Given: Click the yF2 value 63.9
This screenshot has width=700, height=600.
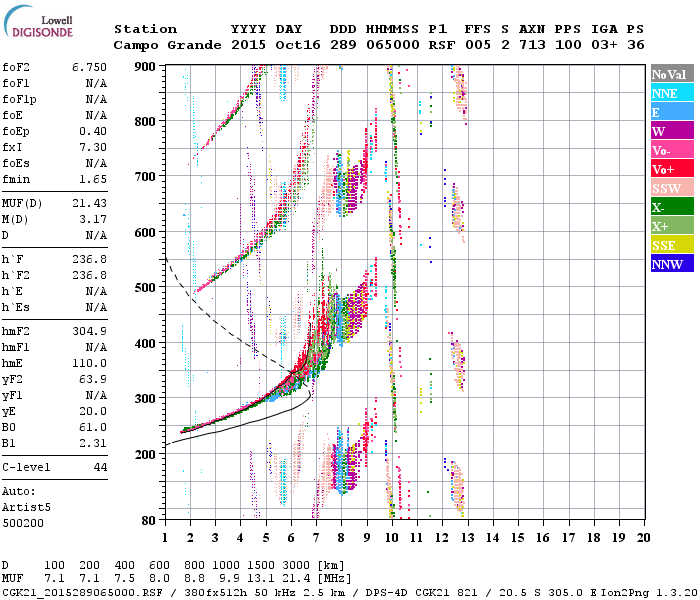Looking at the screenshot, I should [93, 380].
